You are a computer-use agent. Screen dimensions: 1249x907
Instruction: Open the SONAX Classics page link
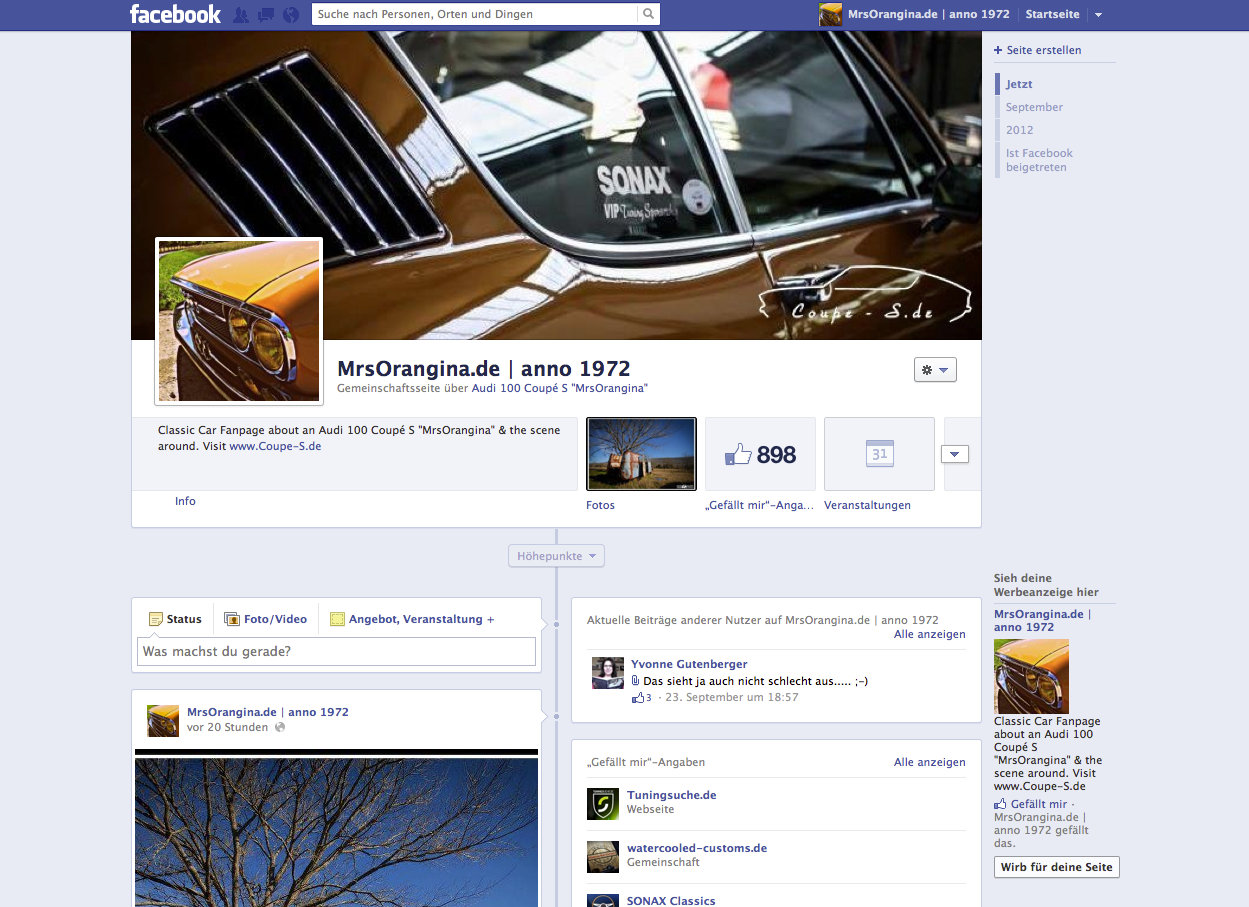tap(671, 900)
